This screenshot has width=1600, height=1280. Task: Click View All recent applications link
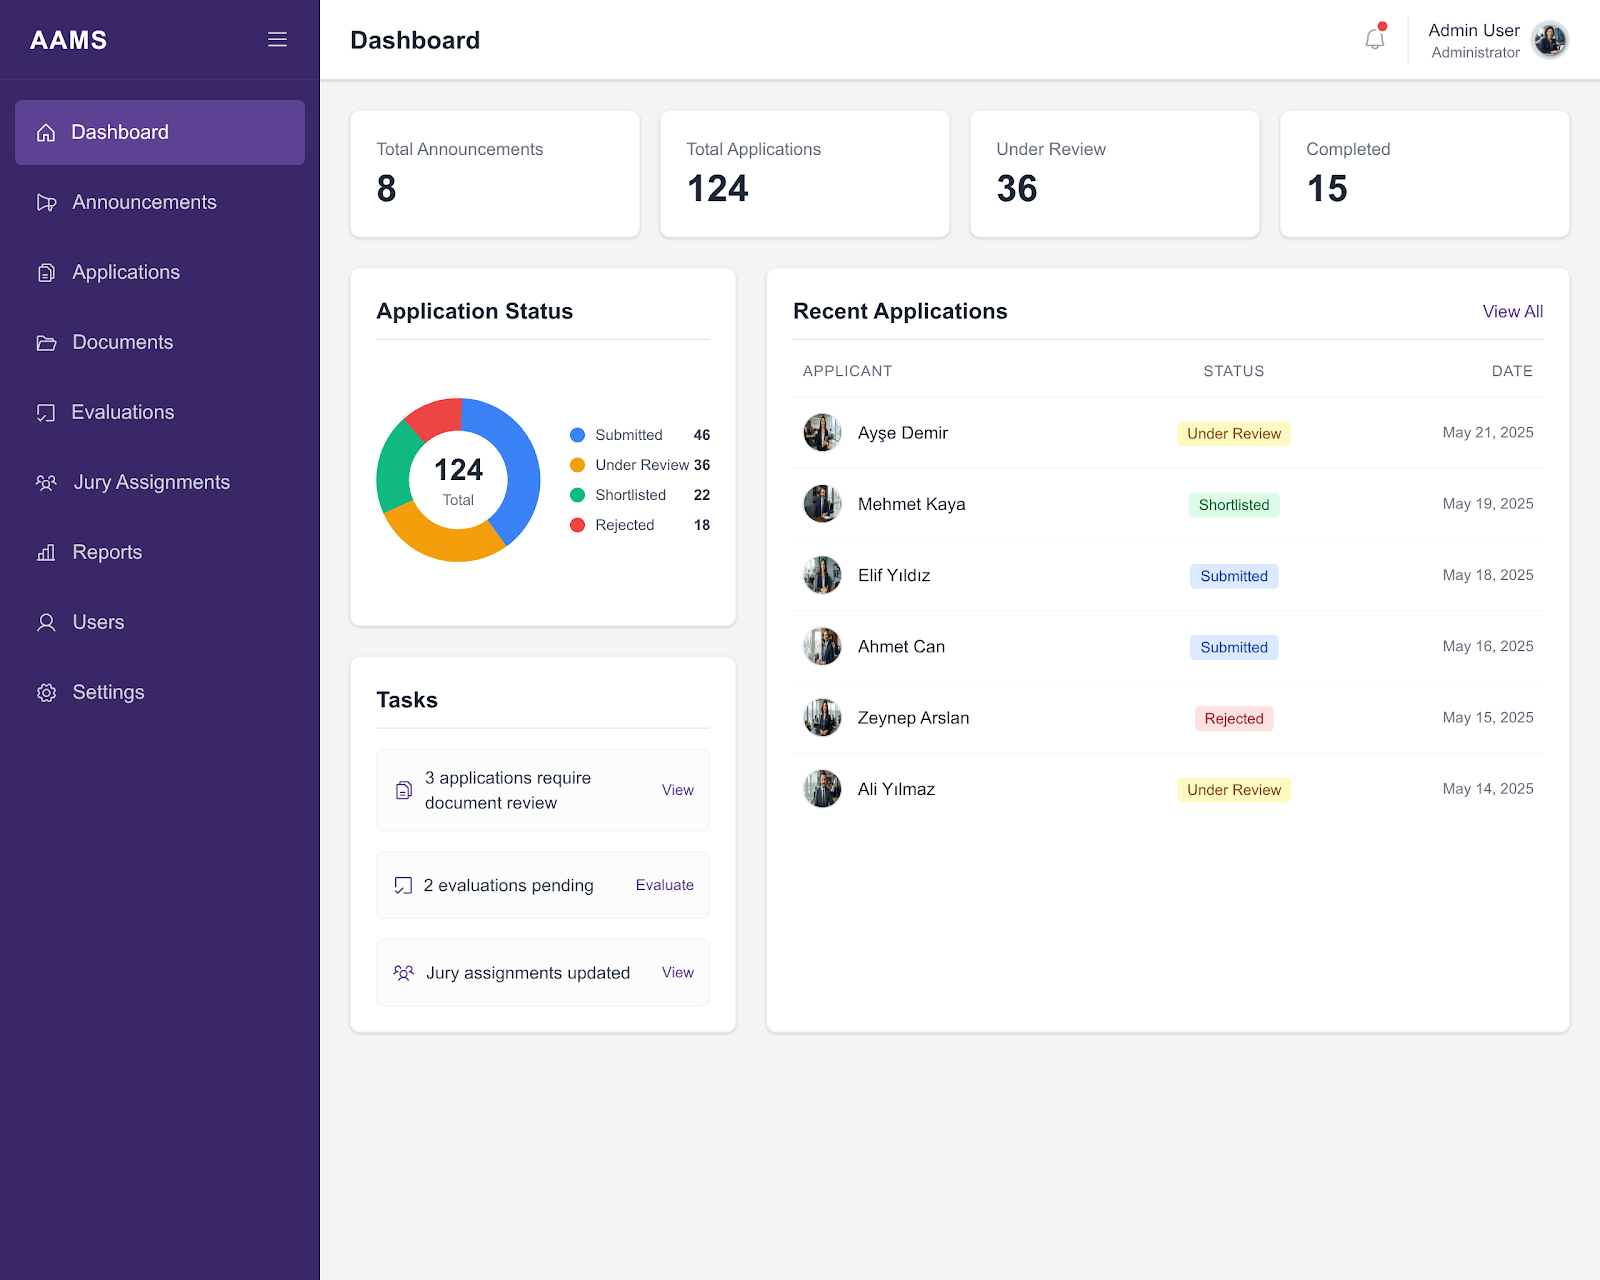pos(1512,312)
